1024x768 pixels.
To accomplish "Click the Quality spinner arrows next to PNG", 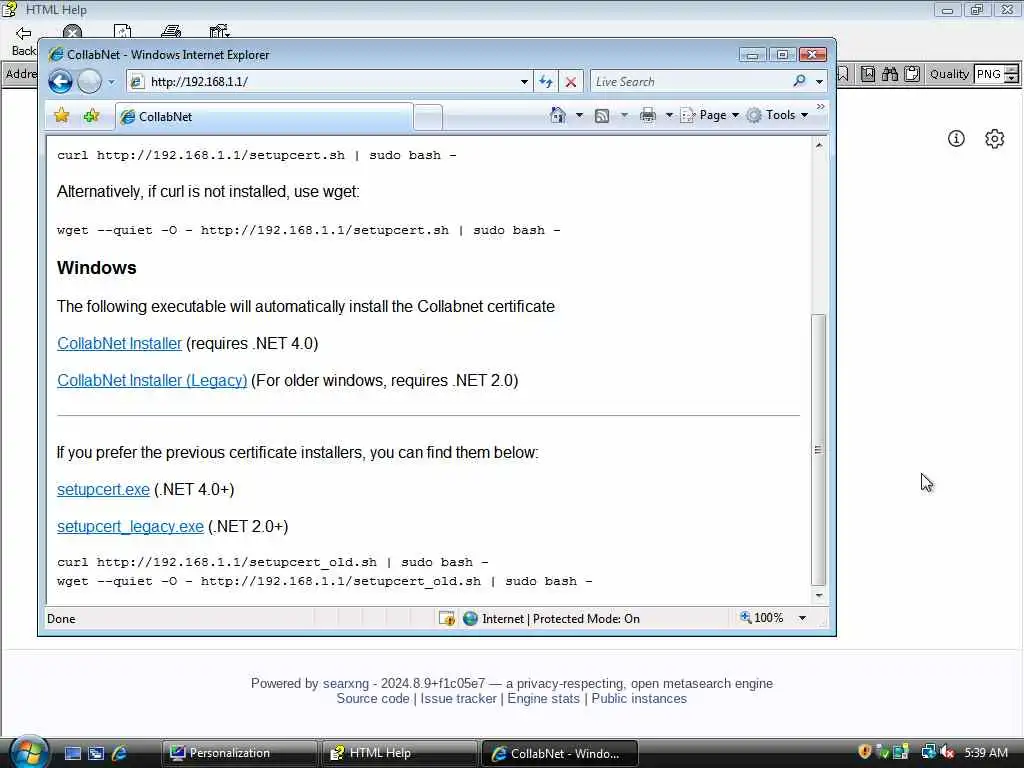I will [x=1012, y=74].
